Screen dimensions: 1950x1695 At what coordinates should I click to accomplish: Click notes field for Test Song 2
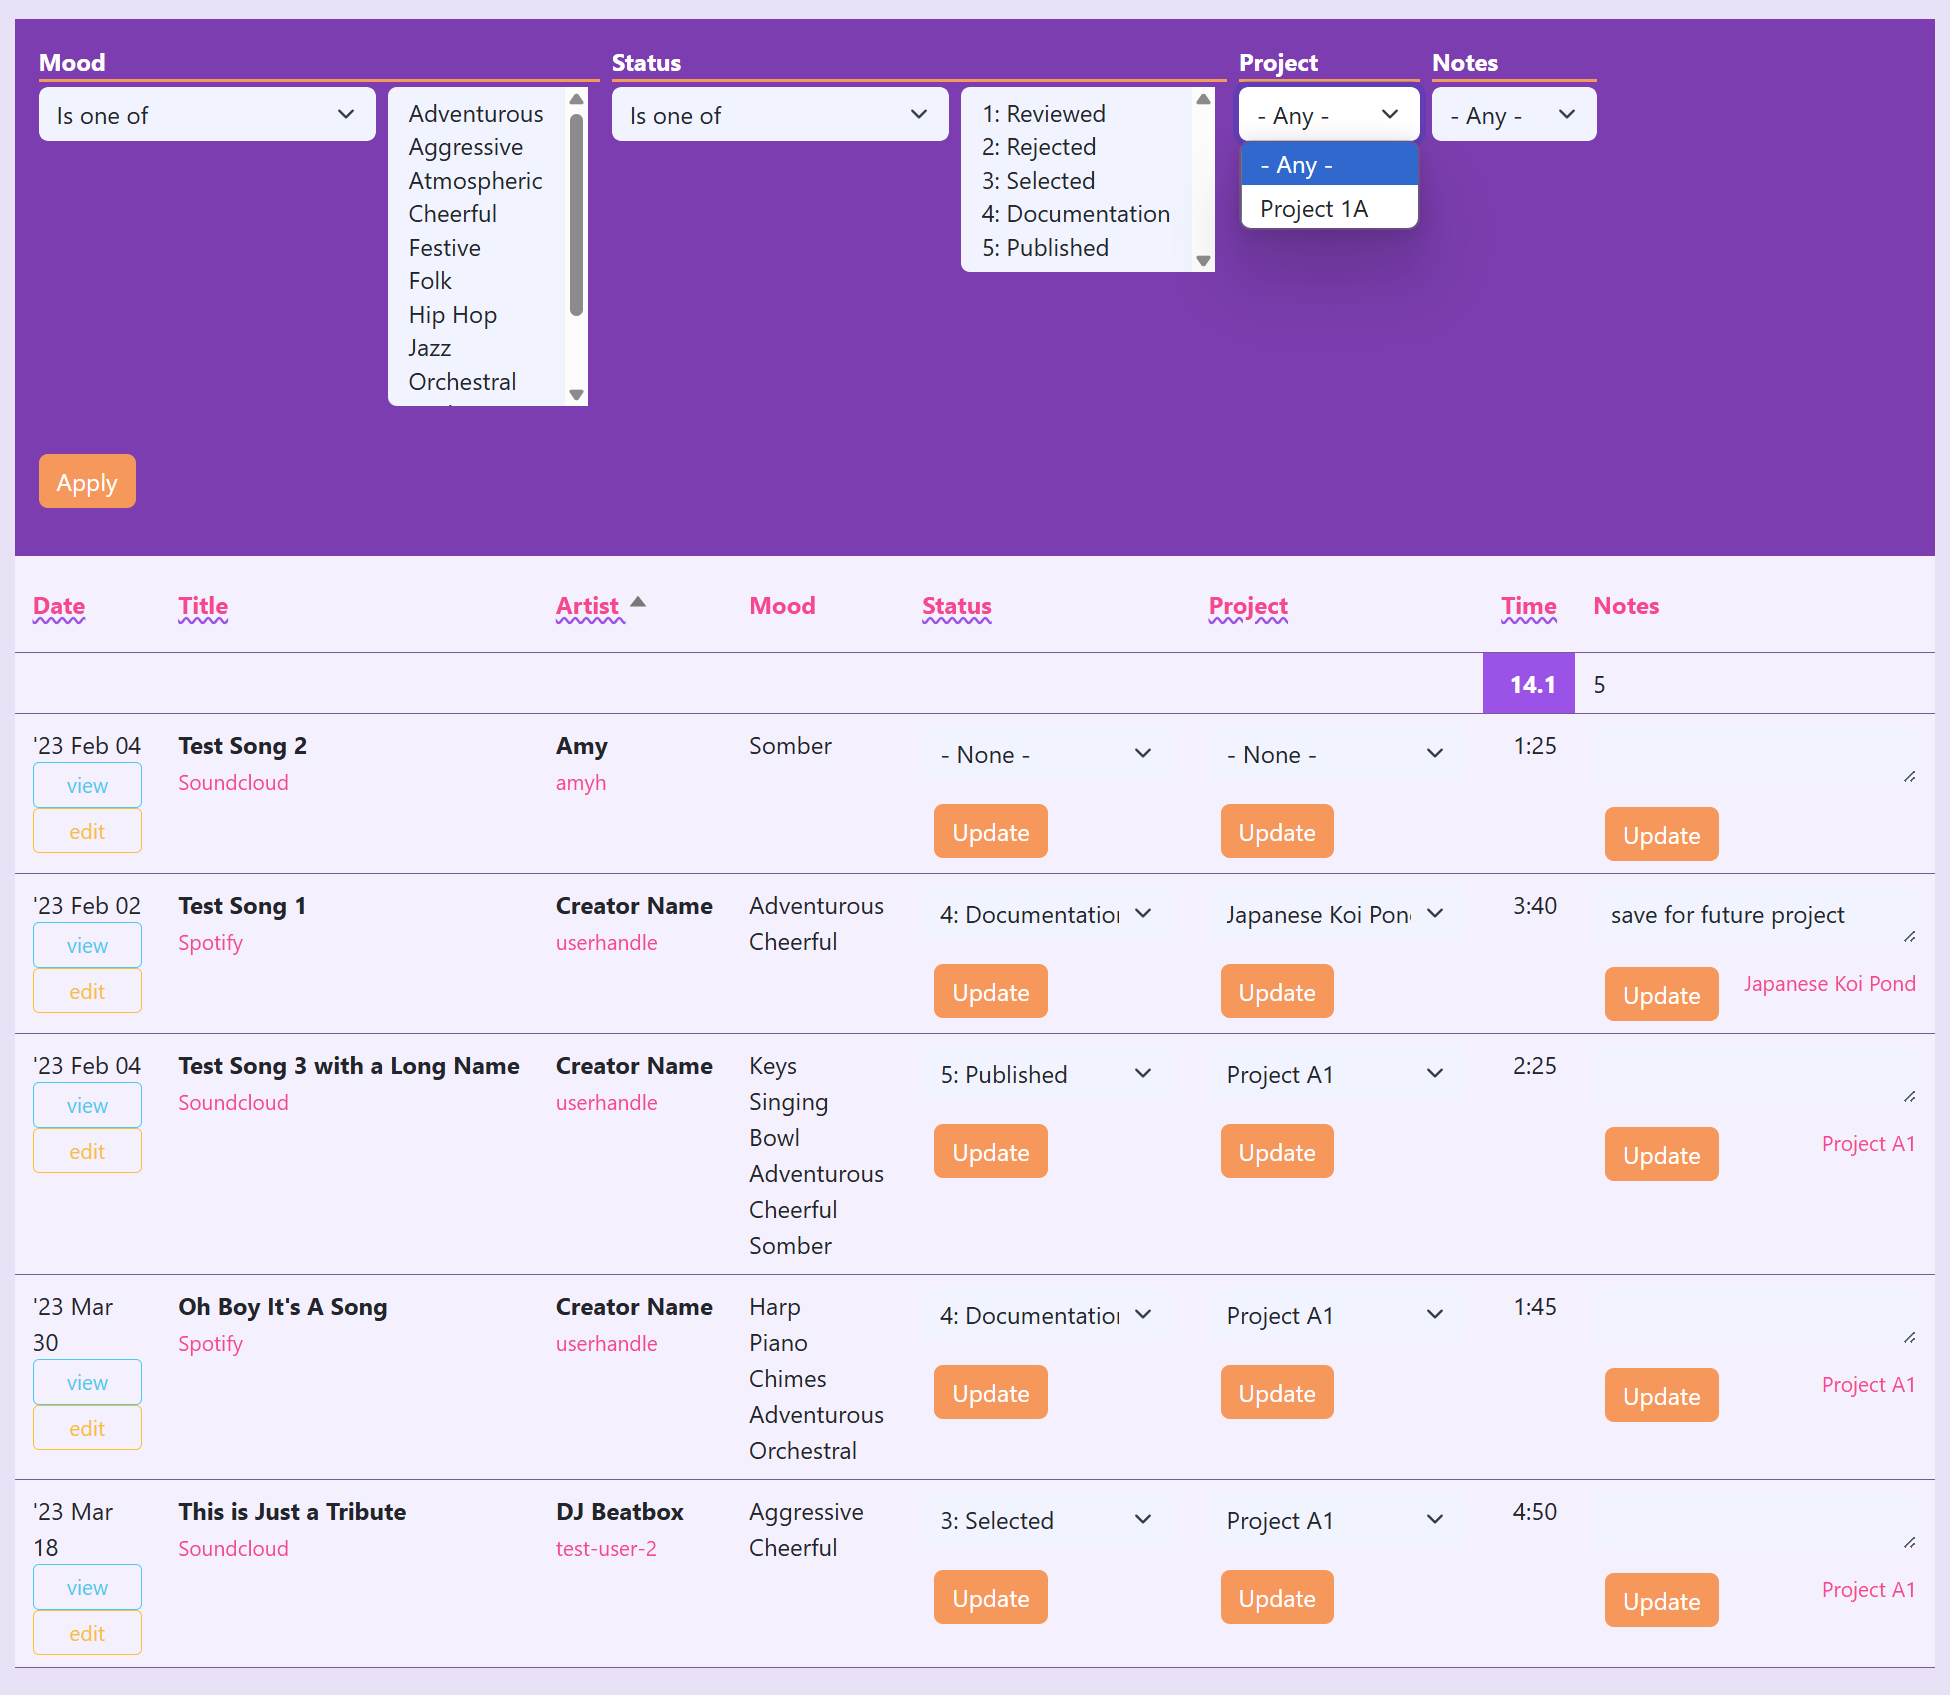coord(1755,757)
